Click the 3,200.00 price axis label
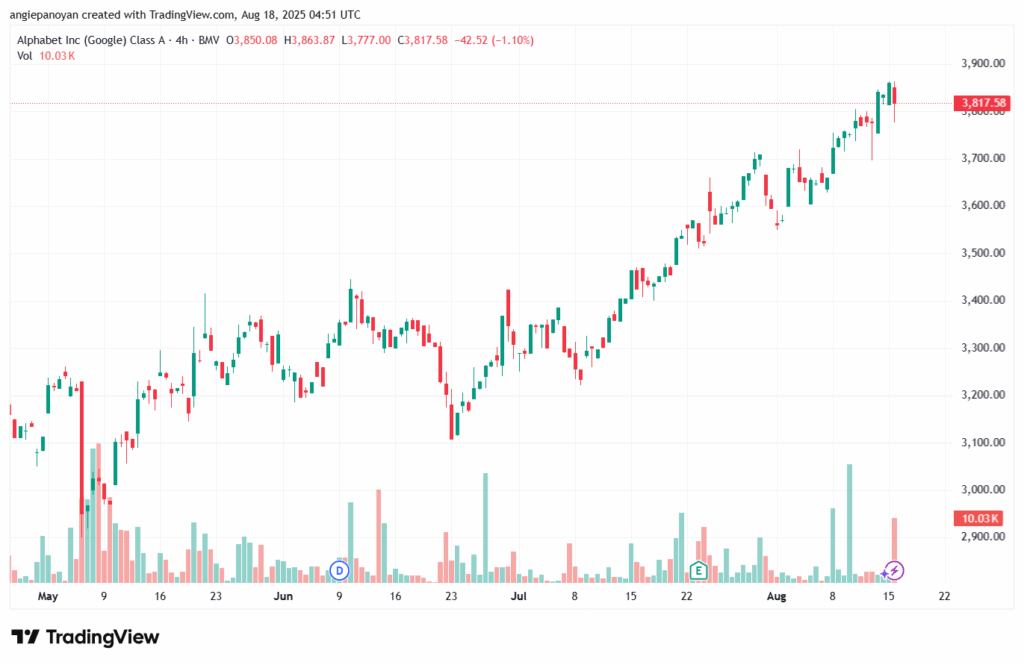The width and height of the screenshot is (1024, 665). (983, 395)
